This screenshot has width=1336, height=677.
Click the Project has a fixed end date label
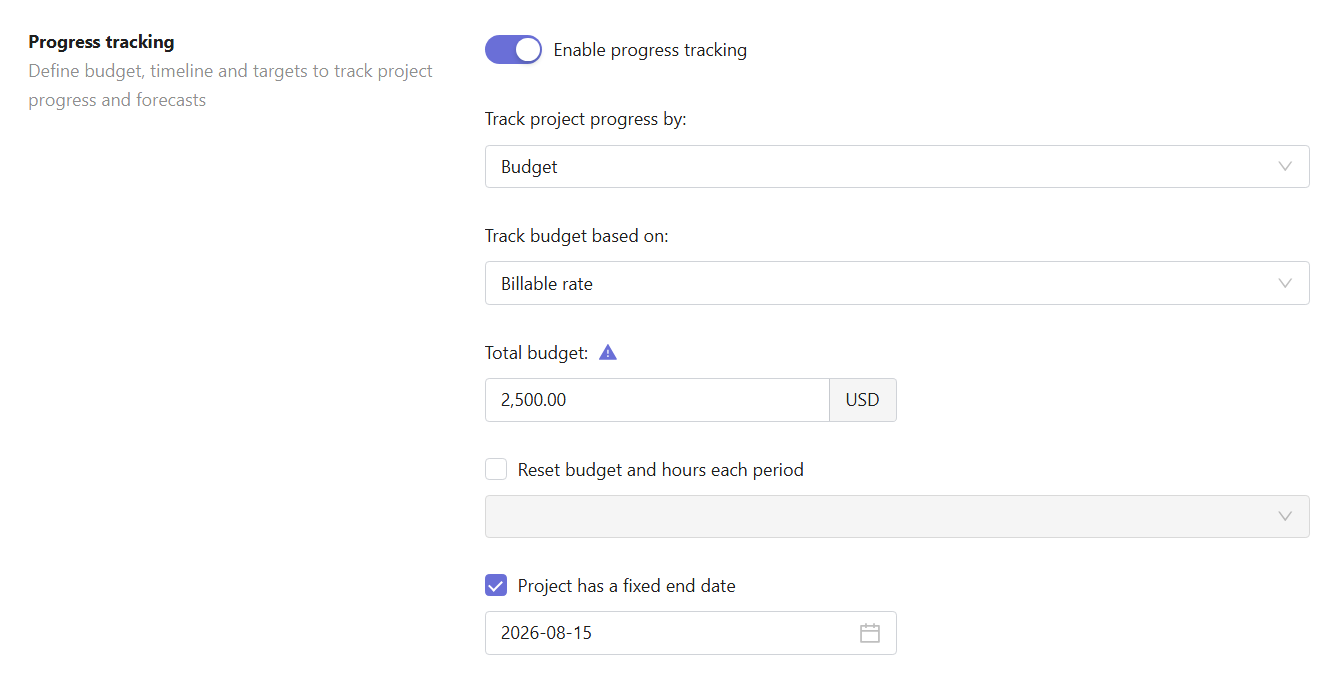tap(627, 586)
